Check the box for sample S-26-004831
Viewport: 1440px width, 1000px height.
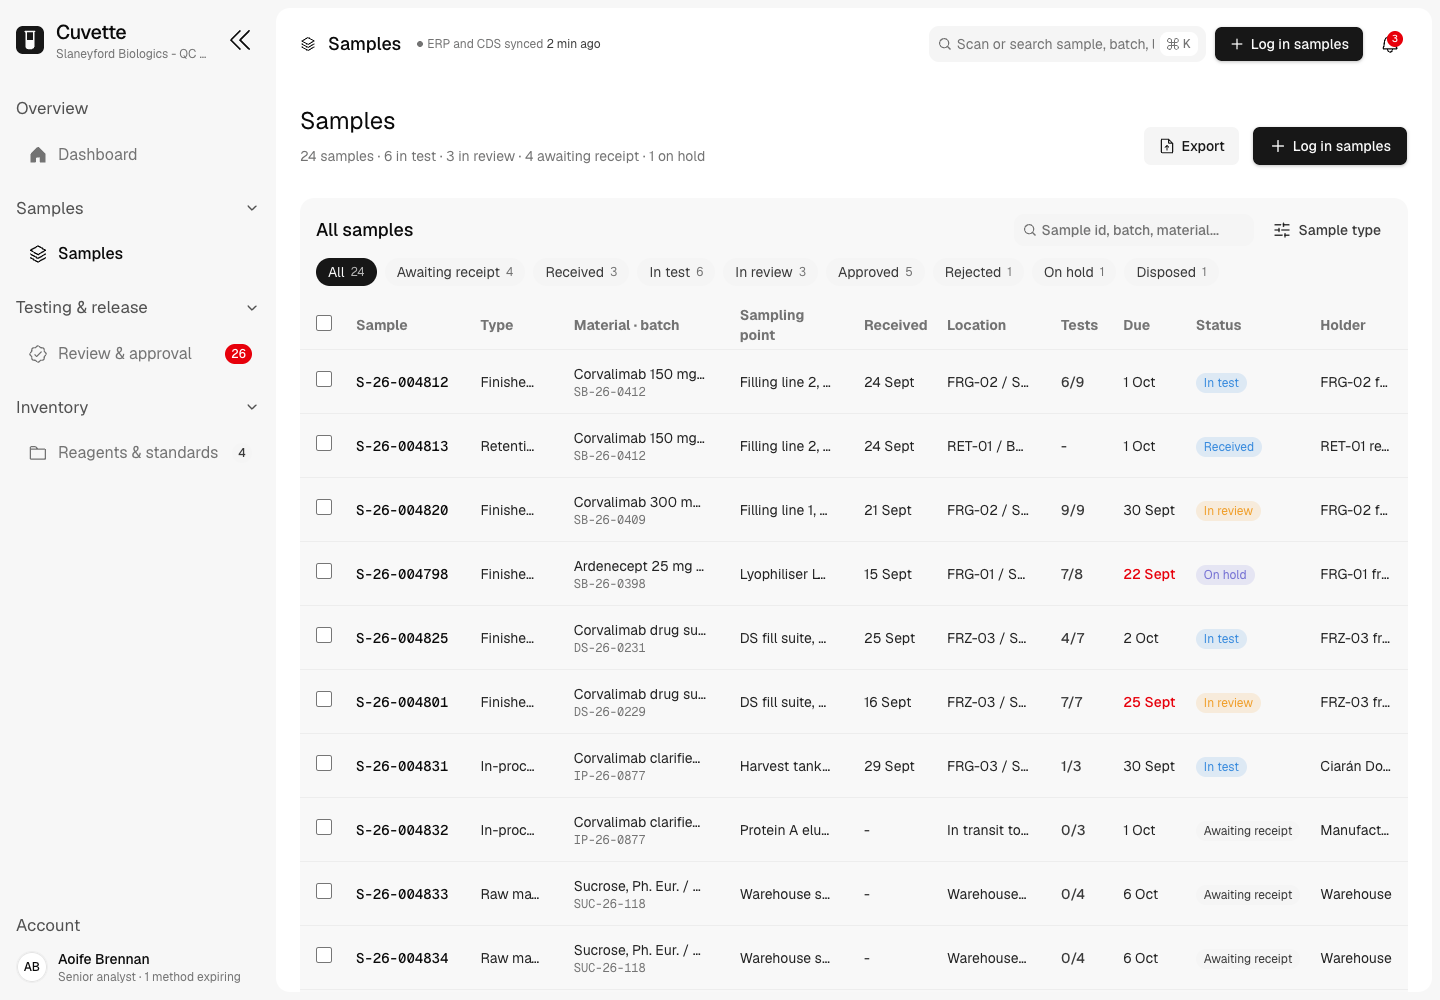[x=324, y=763]
